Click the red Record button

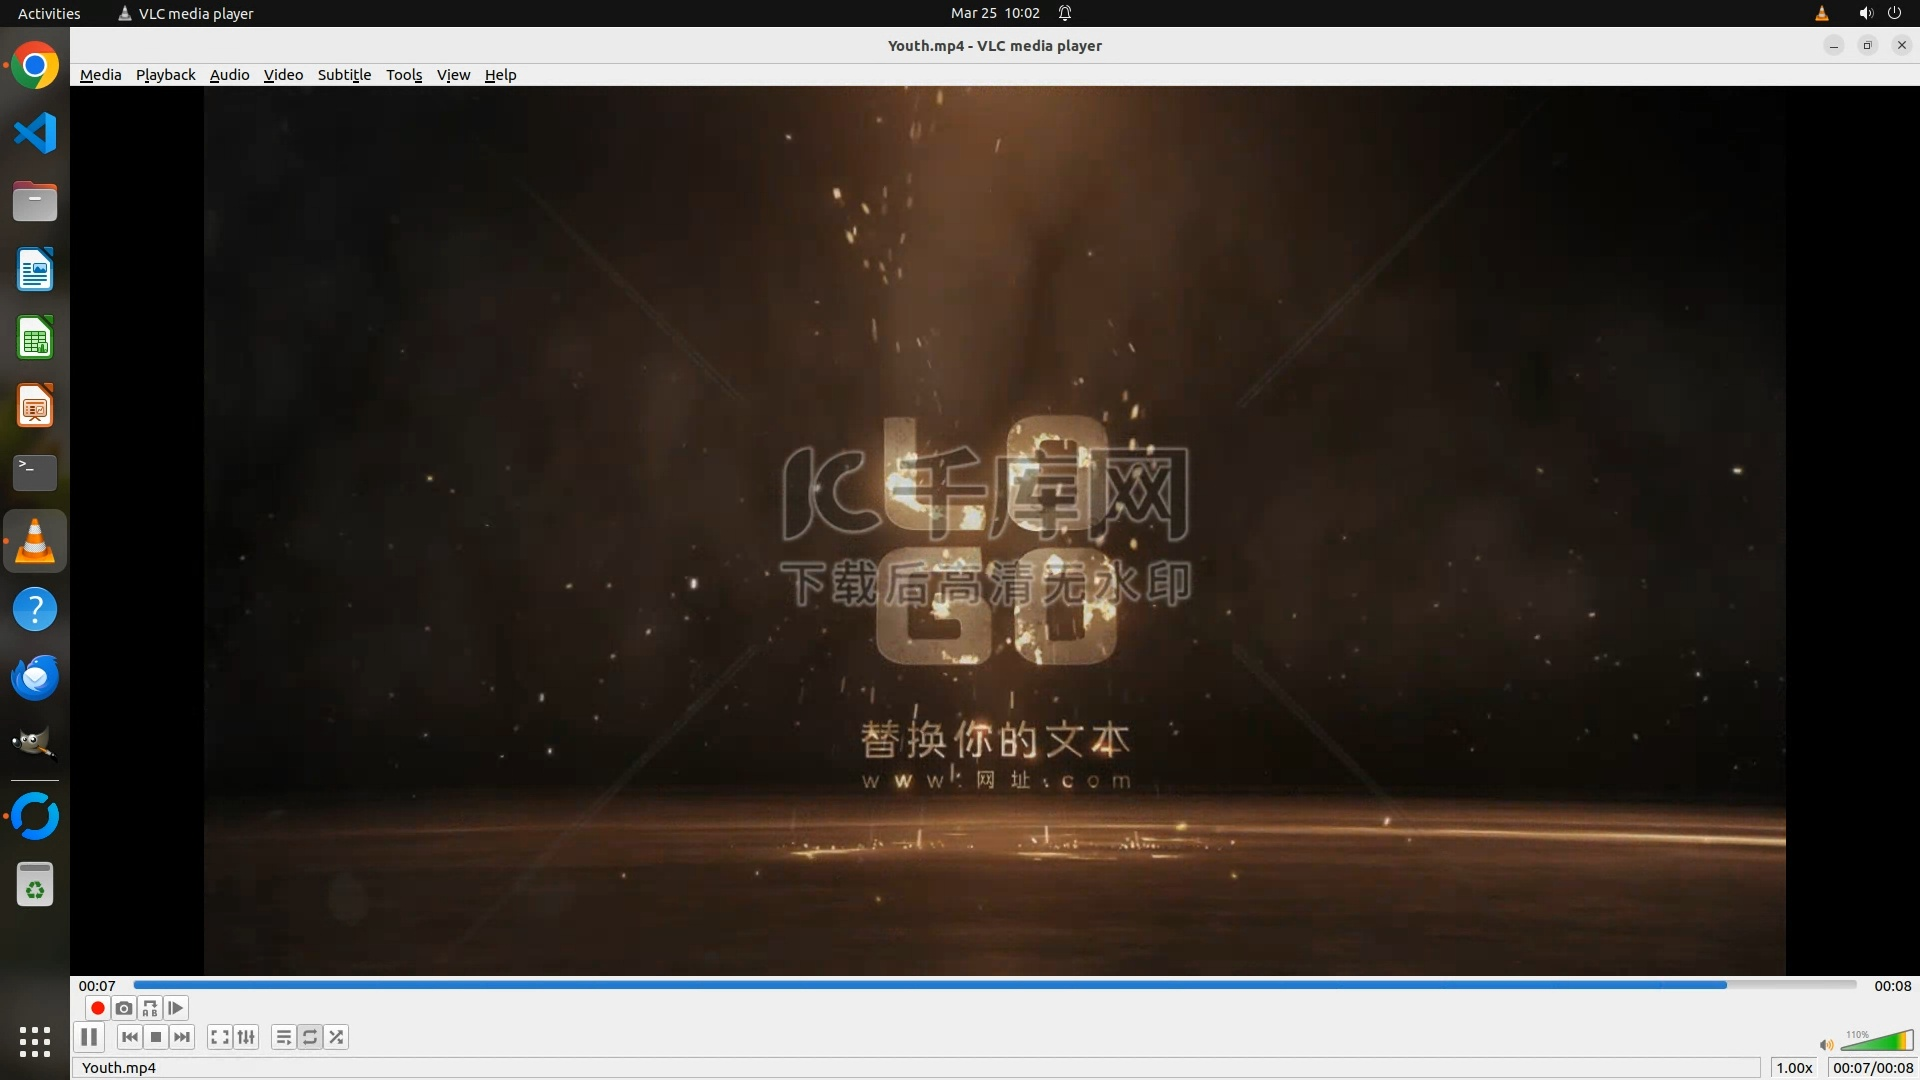click(97, 1008)
